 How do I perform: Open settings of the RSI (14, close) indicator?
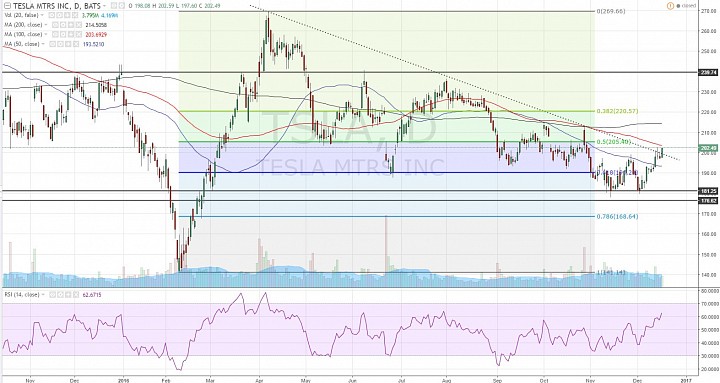click(x=61, y=295)
